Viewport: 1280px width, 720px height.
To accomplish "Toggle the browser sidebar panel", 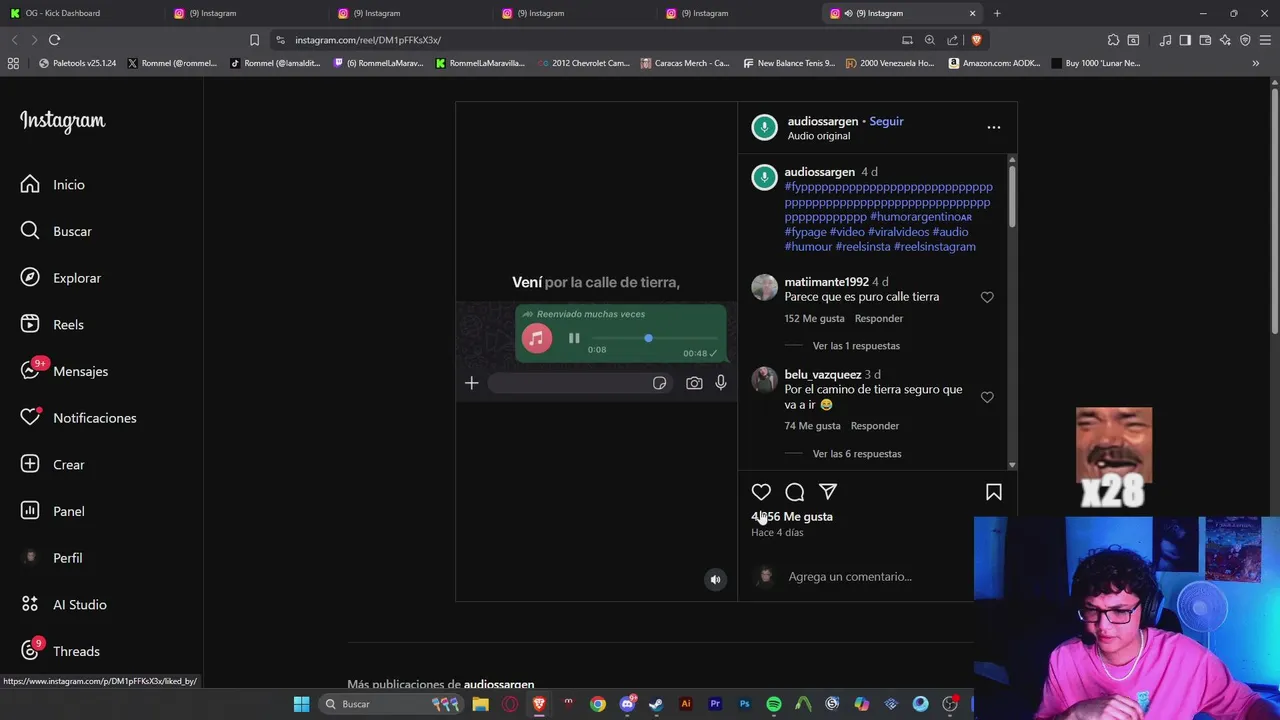I will click(x=1185, y=40).
